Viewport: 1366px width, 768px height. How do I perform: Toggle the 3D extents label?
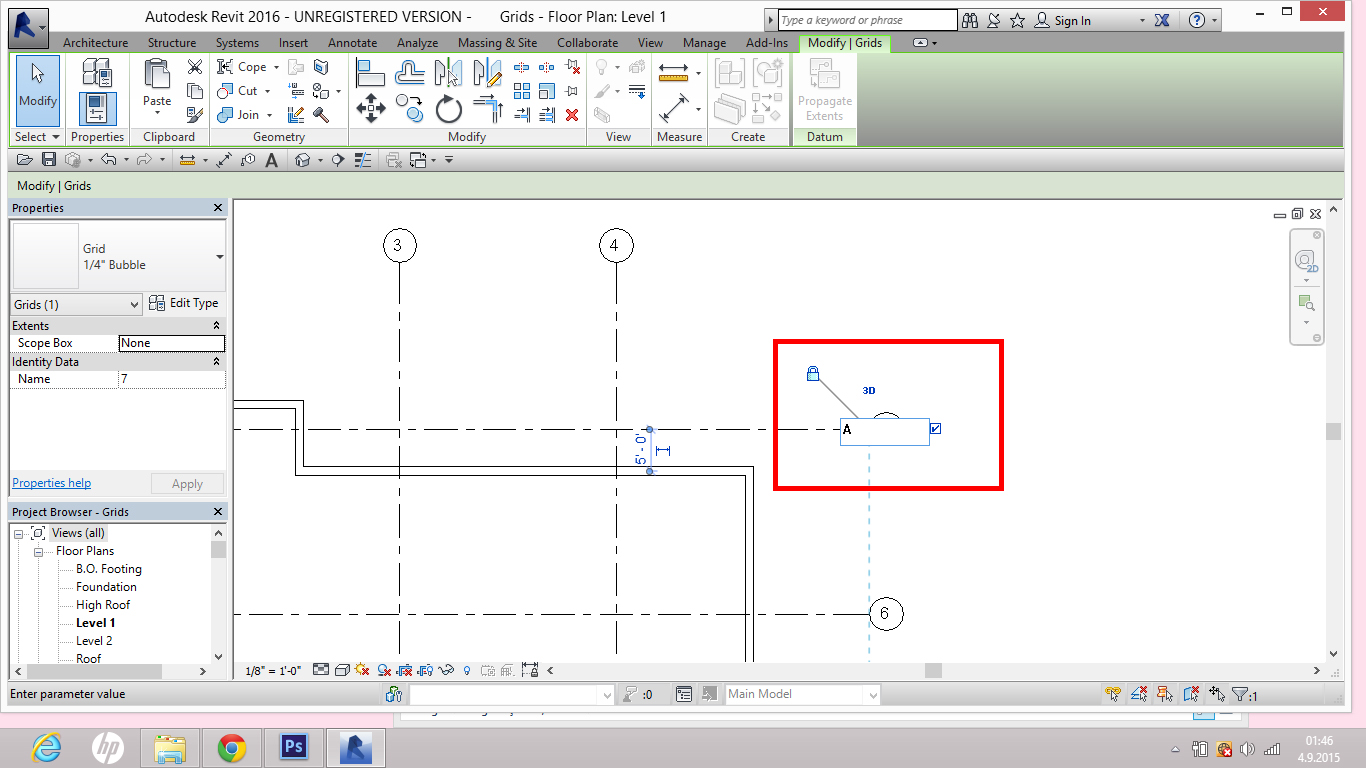869,391
